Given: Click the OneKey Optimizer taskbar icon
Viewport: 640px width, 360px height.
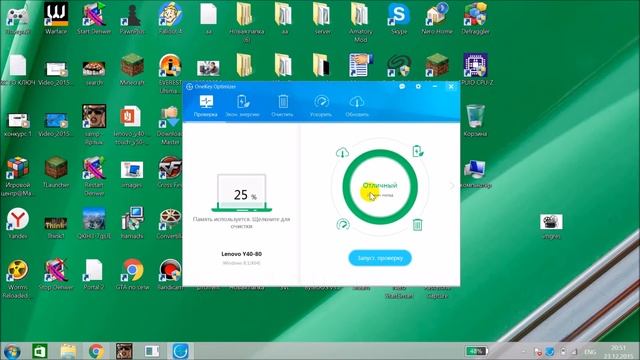Looking at the screenshot, I should (180, 351).
